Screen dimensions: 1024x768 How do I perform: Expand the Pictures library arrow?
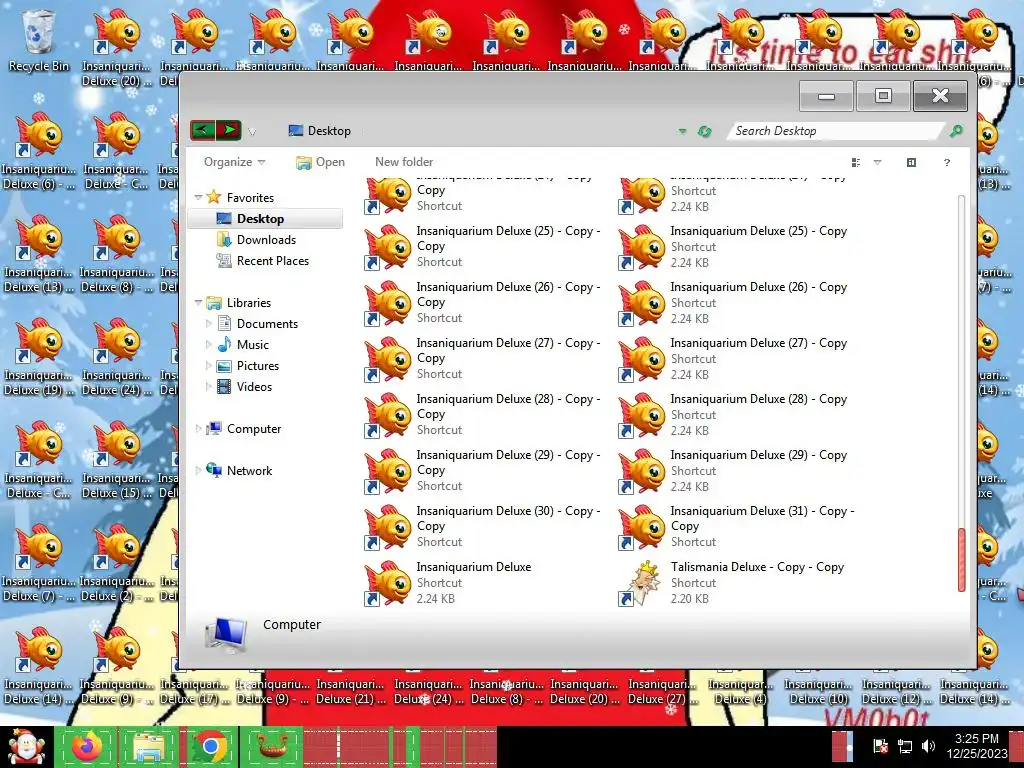pos(208,366)
